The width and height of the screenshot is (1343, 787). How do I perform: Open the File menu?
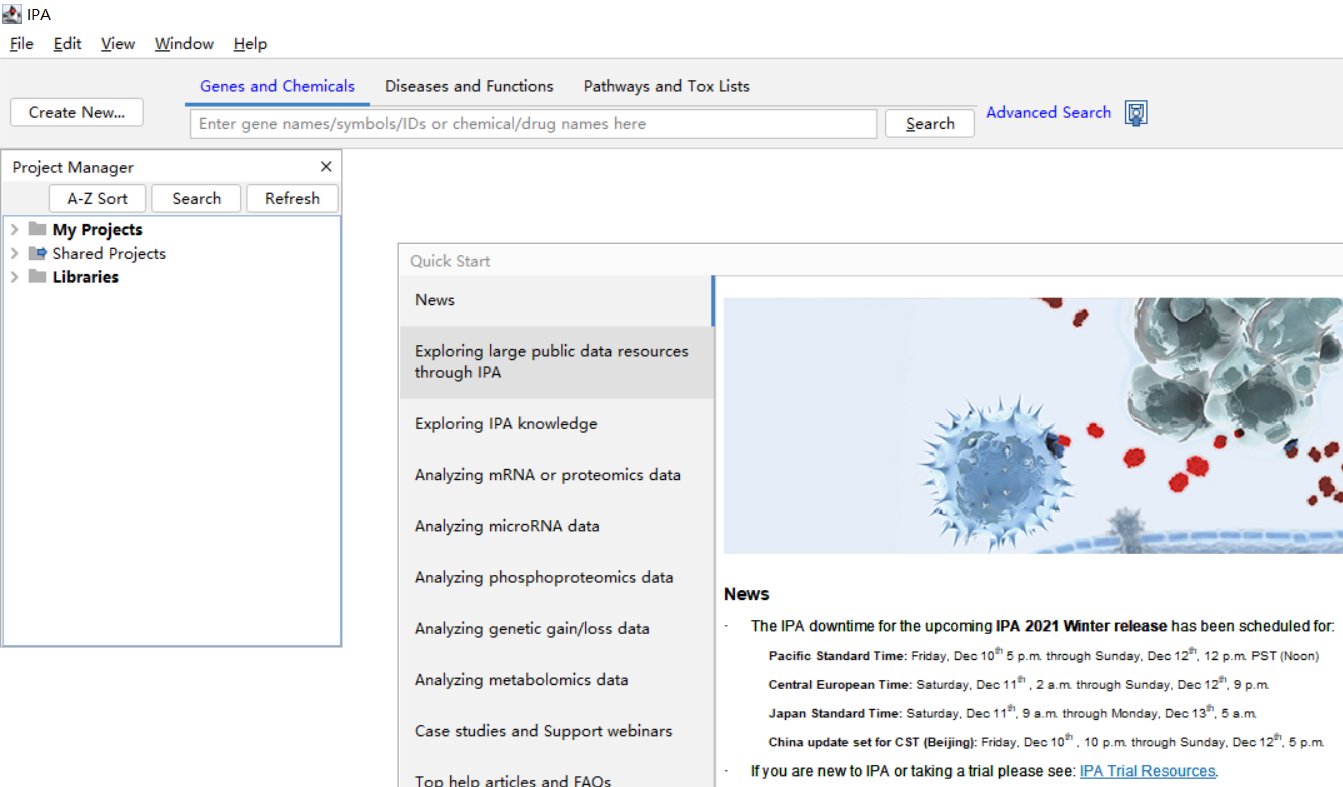pos(21,43)
